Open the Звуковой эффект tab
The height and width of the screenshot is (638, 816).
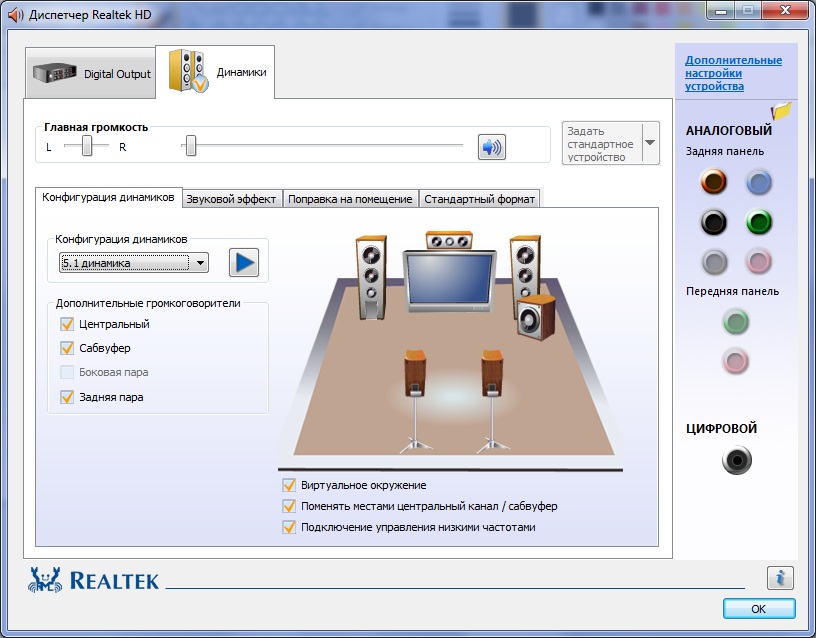click(231, 198)
